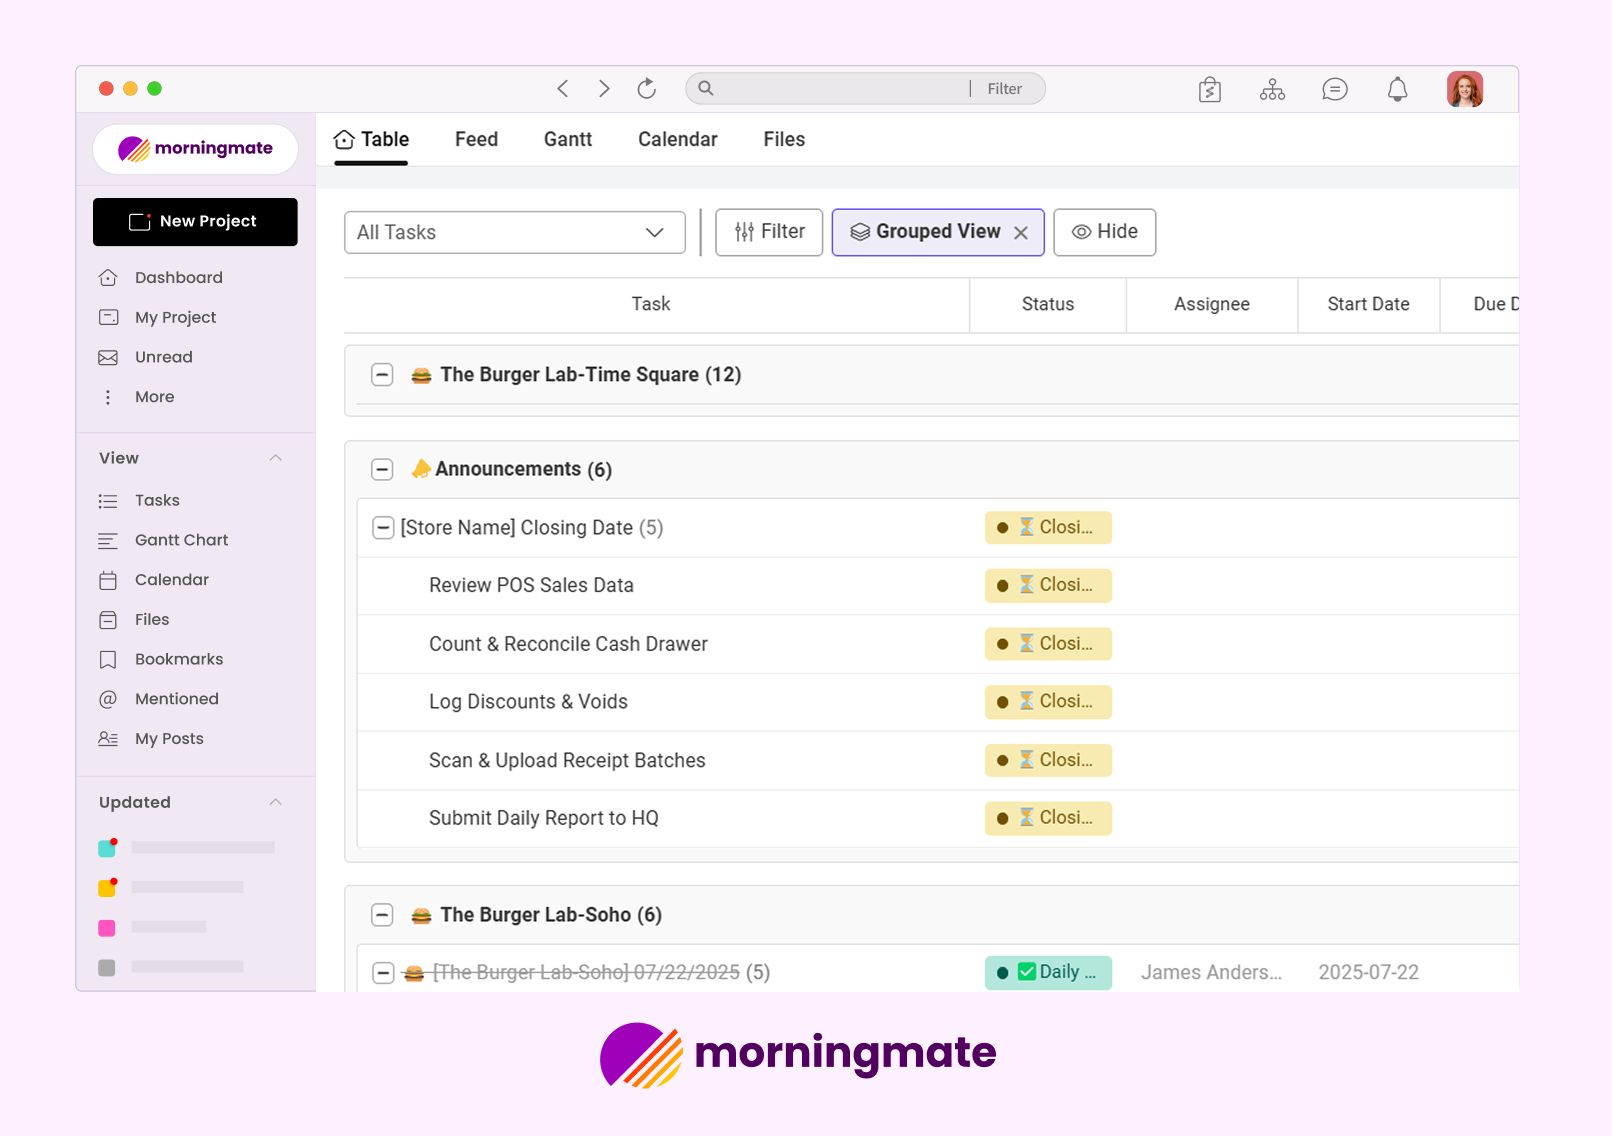The height and width of the screenshot is (1136, 1612).
Task: Select the Gantt Chart view in the sidebar
Action: (x=181, y=540)
